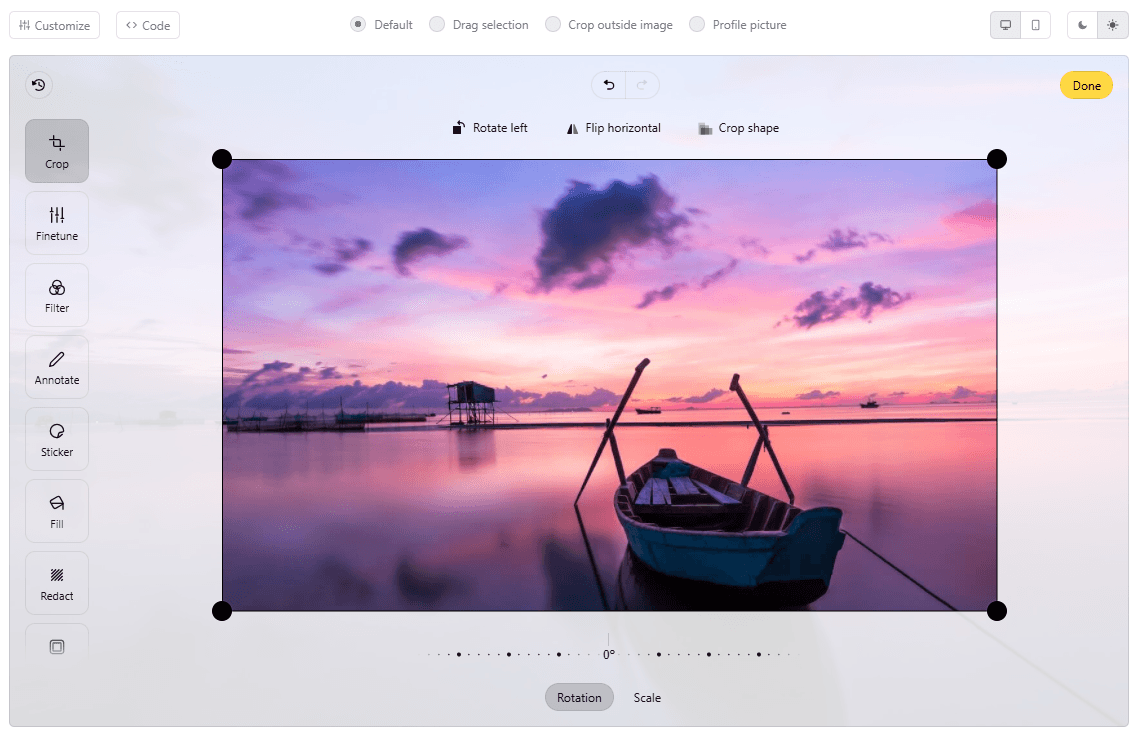The image size is (1138, 731).
Task: Open the Scale tab
Action: (646, 697)
